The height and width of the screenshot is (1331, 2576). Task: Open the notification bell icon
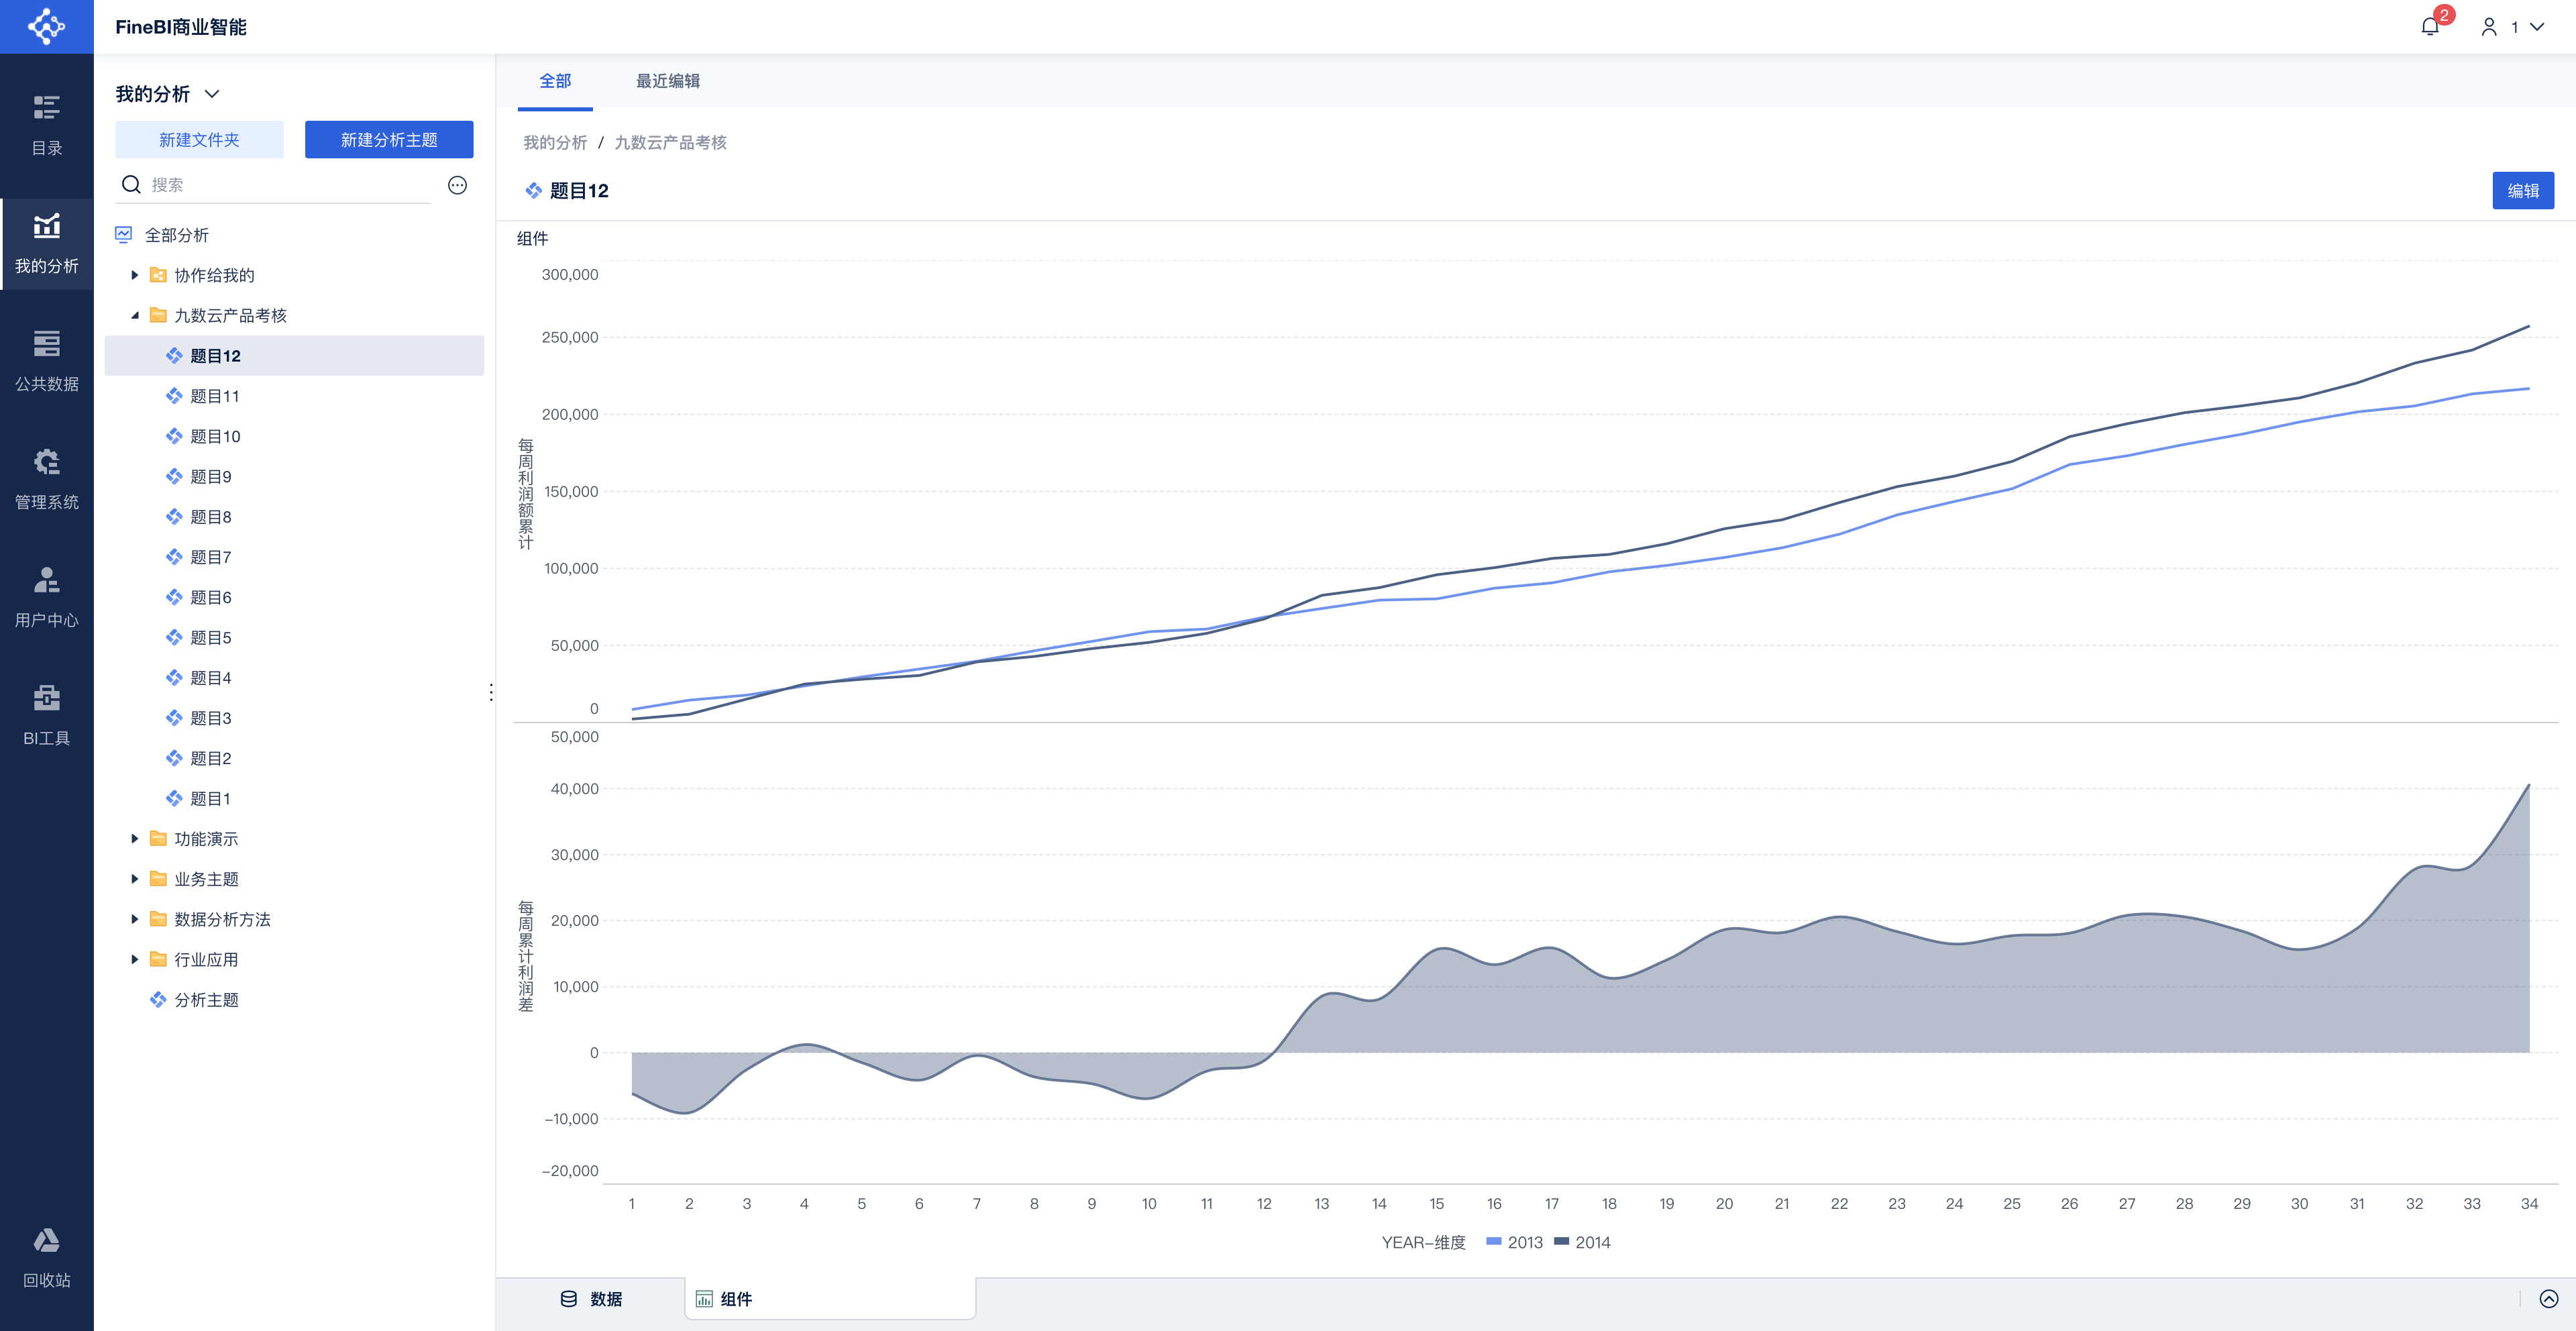[2430, 27]
